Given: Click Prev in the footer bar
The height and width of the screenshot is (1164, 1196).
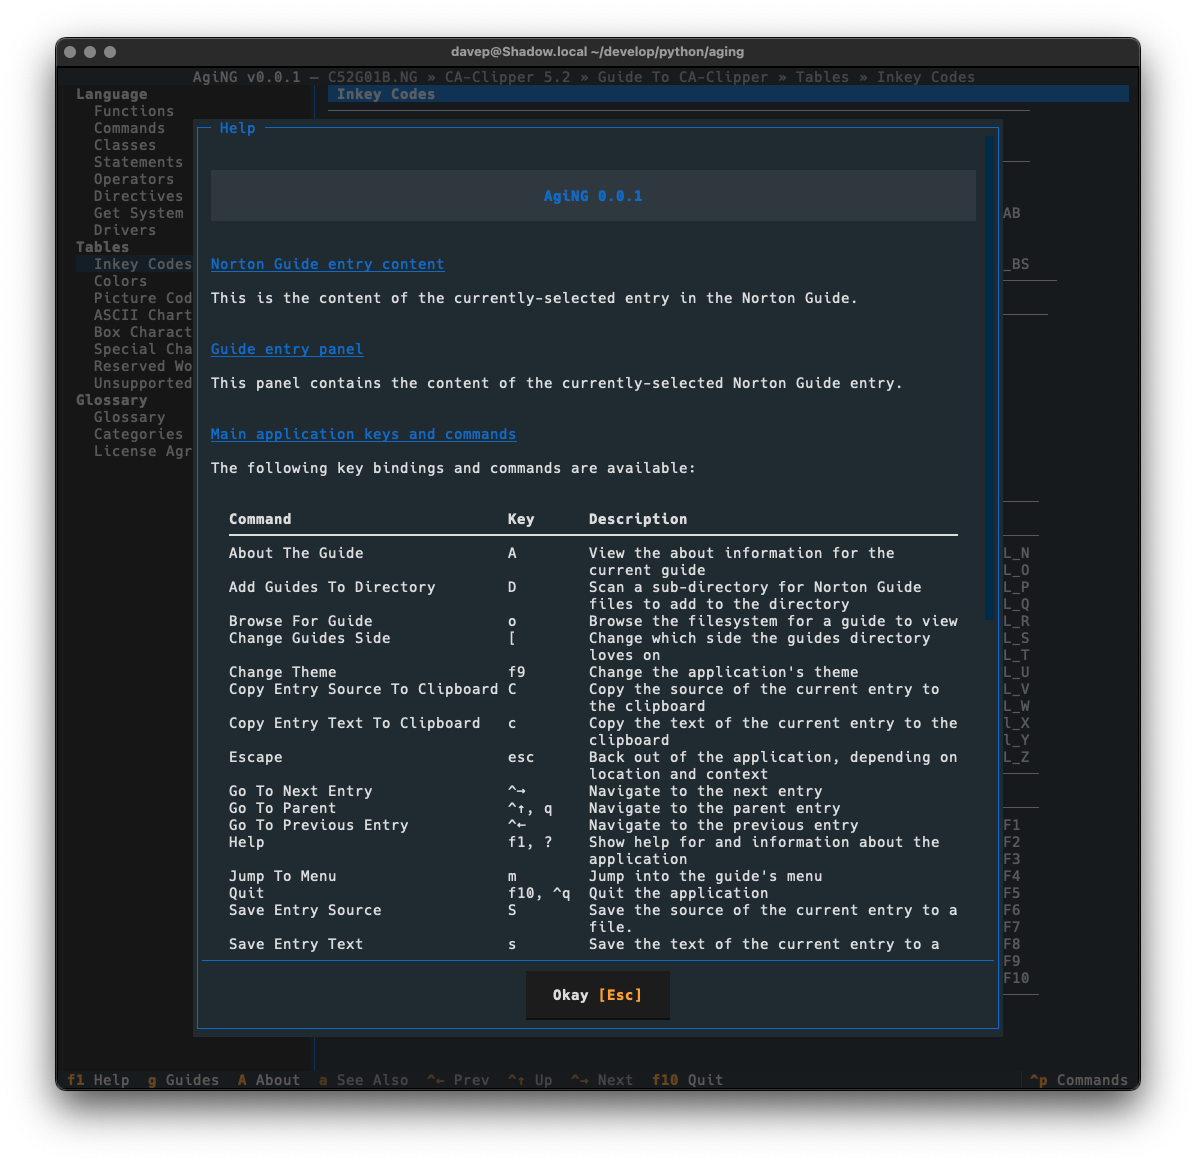Looking at the screenshot, I should pyautogui.click(x=458, y=1079).
